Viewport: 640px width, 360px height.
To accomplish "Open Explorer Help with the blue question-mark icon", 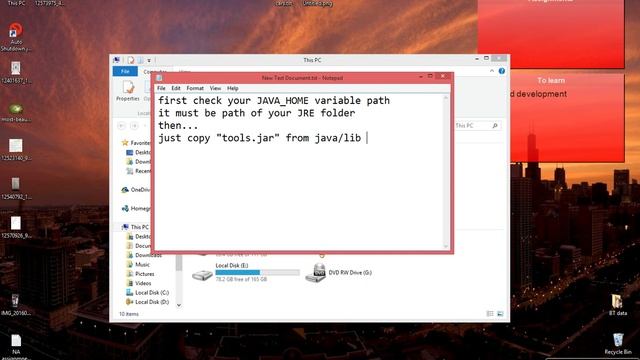I will (x=502, y=71).
